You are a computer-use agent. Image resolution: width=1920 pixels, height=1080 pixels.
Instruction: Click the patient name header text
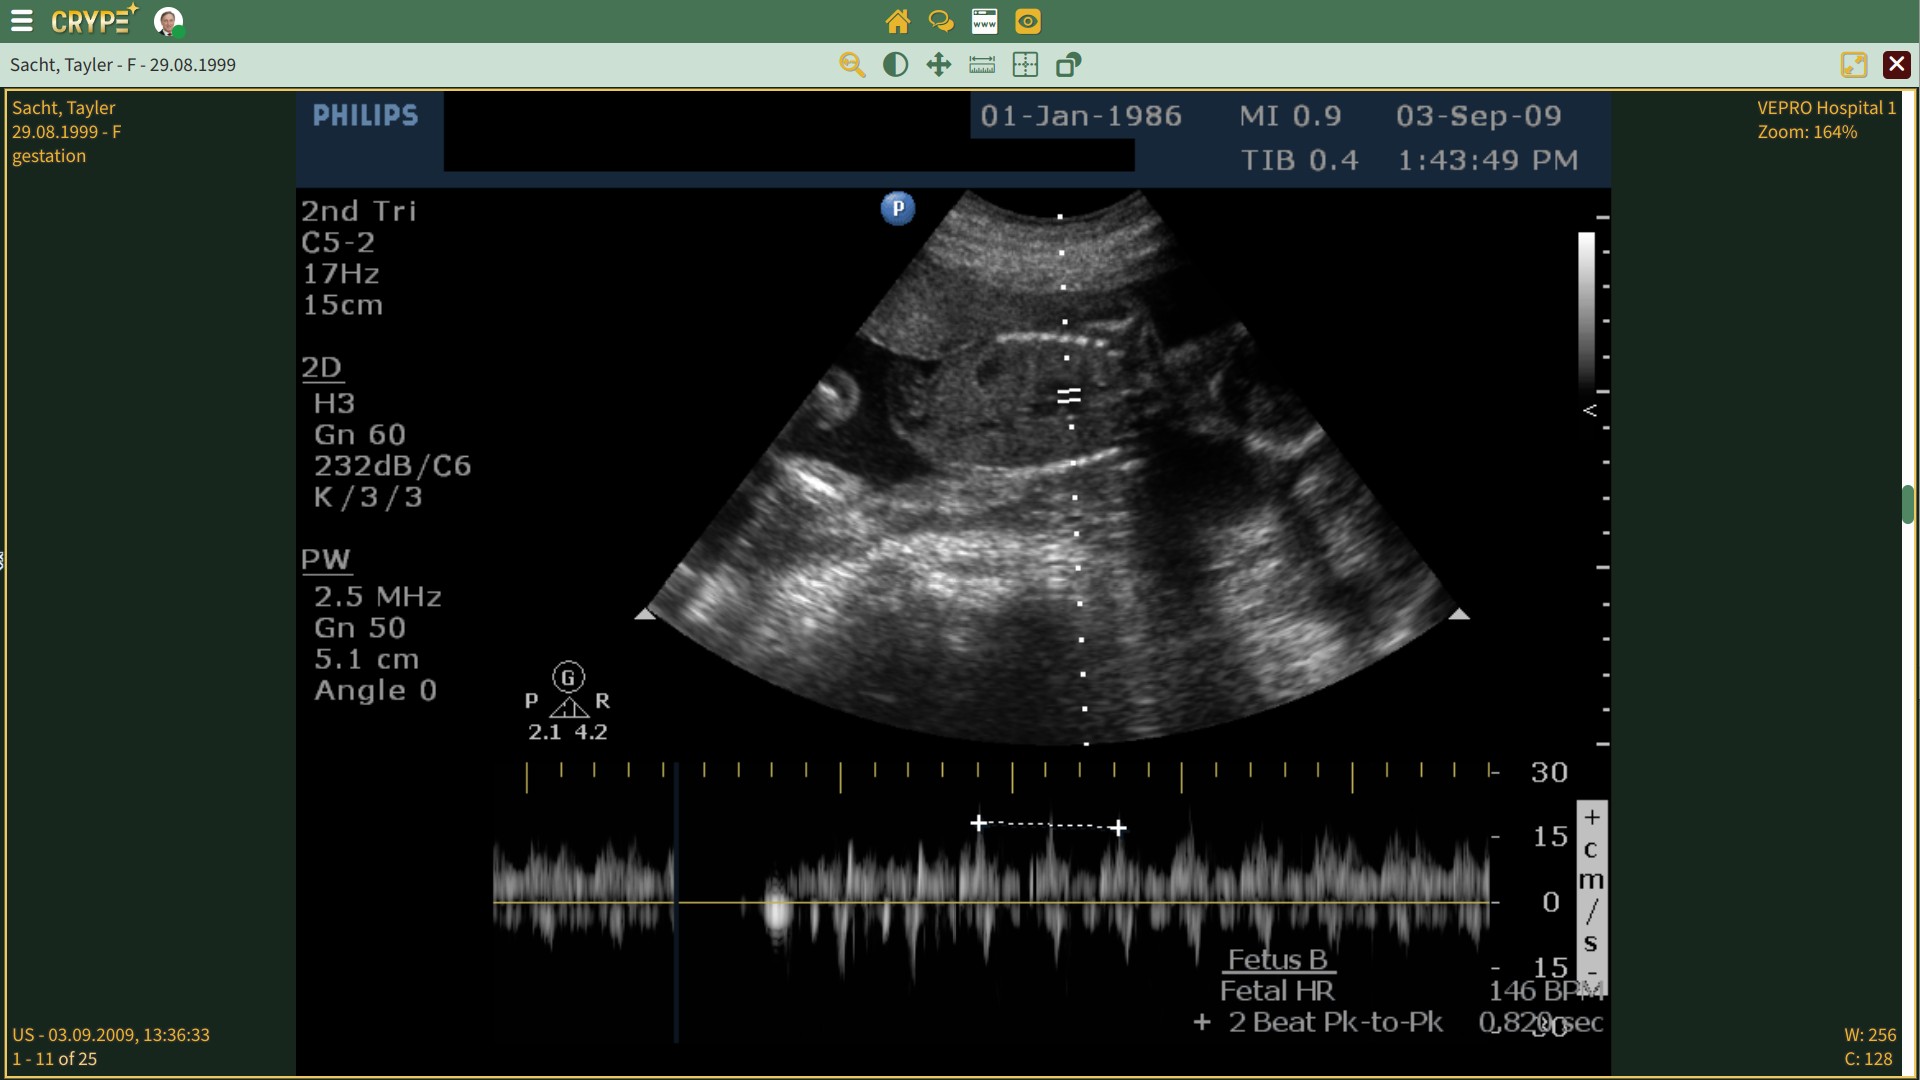(x=123, y=65)
